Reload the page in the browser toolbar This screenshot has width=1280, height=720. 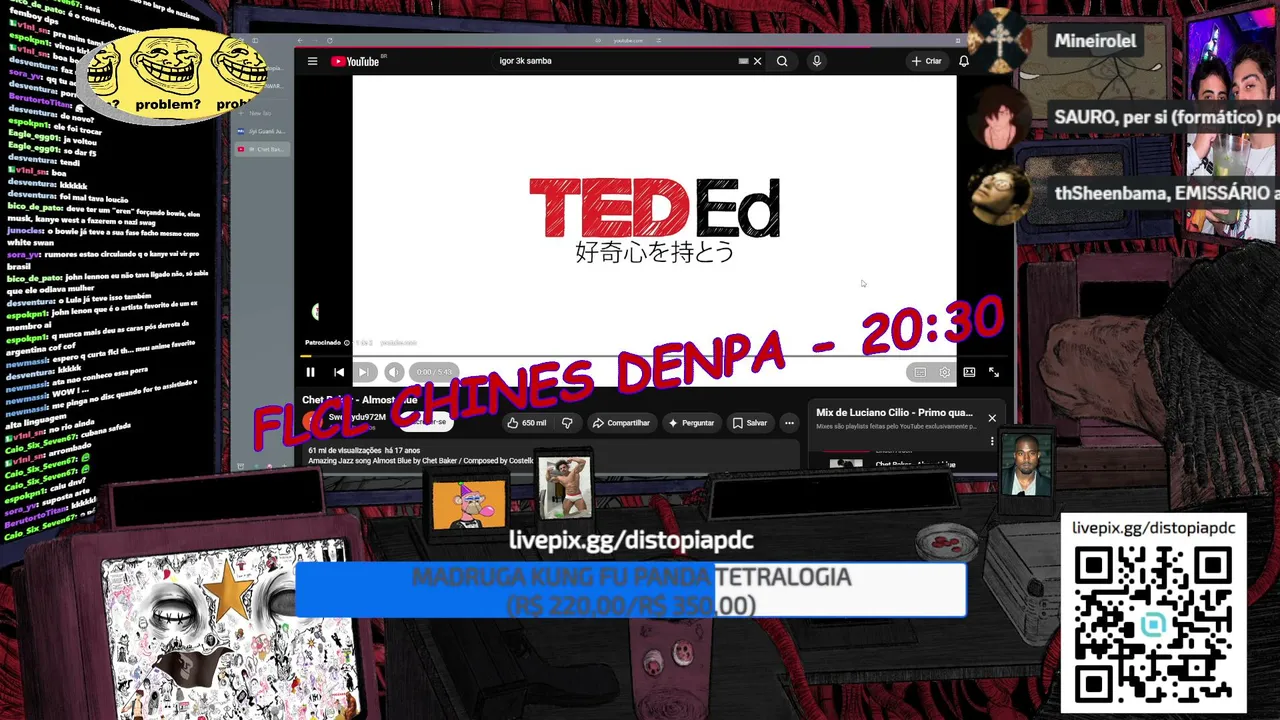click(329, 40)
